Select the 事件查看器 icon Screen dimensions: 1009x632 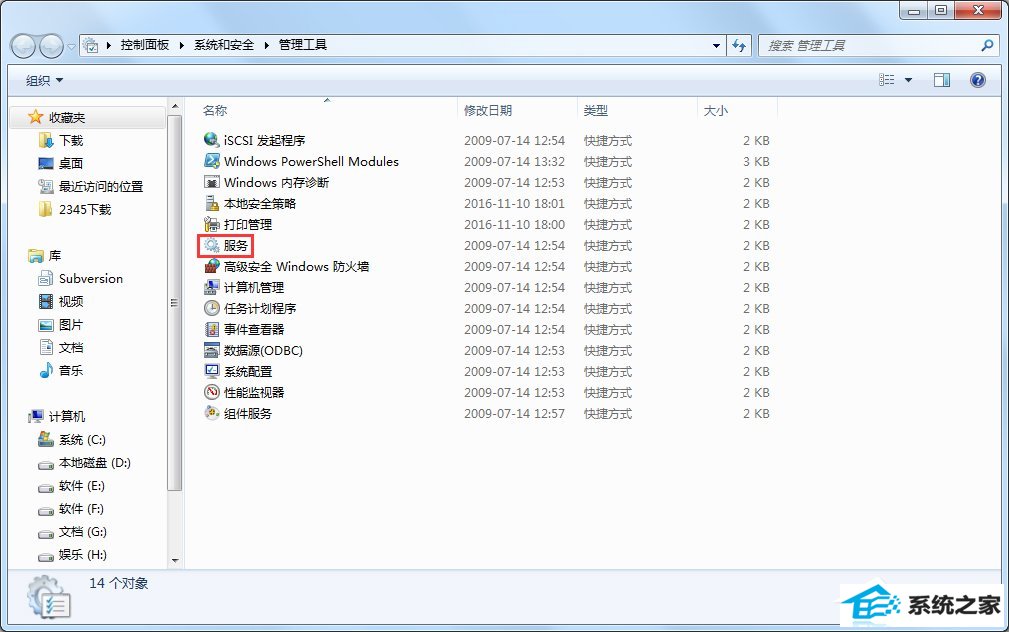pyautogui.click(x=211, y=329)
